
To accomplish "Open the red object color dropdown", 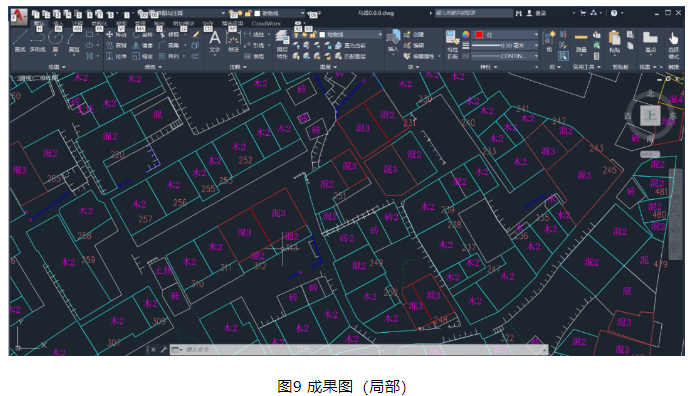I will tap(506, 35).
